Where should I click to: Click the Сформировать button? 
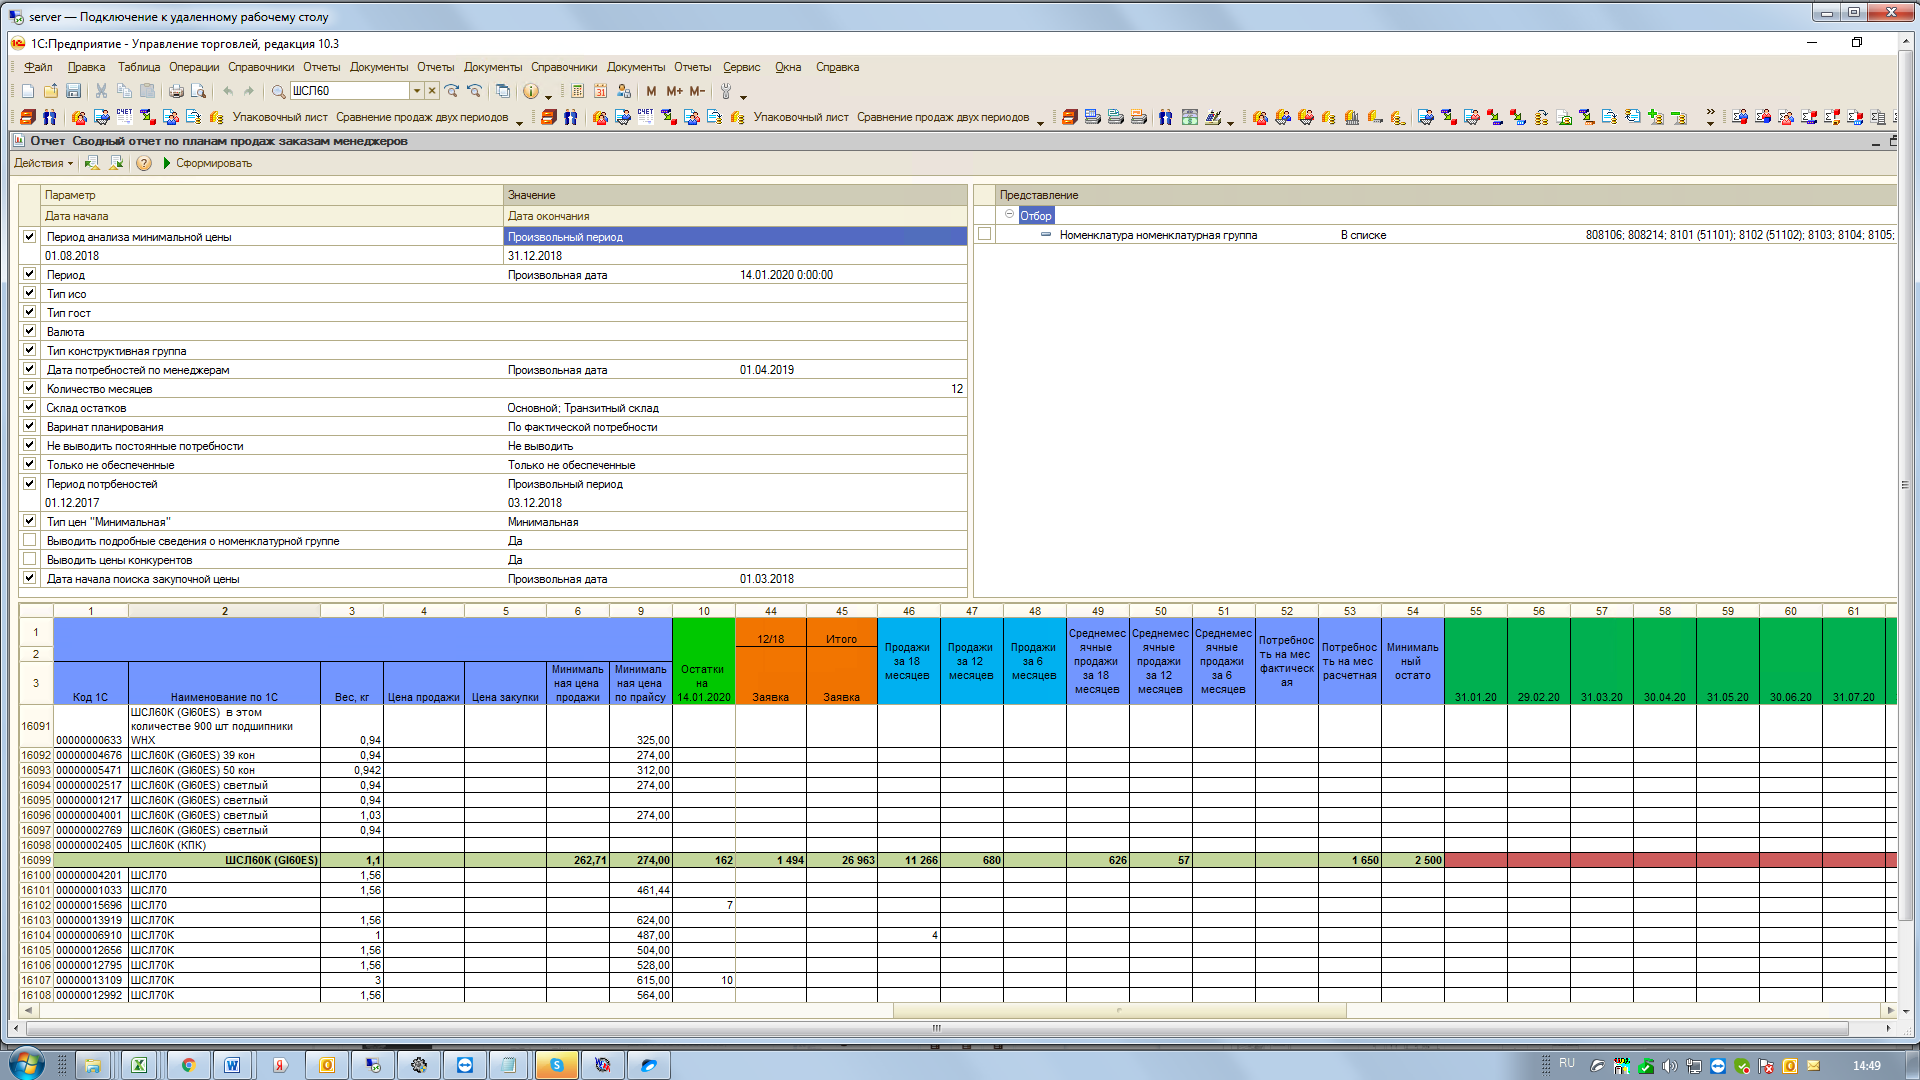click(207, 163)
